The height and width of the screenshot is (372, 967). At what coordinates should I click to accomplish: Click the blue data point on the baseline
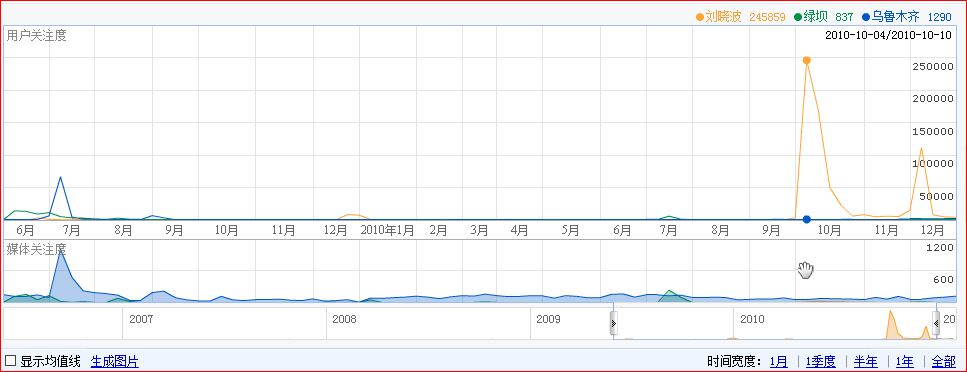pyautogui.click(x=806, y=219)
